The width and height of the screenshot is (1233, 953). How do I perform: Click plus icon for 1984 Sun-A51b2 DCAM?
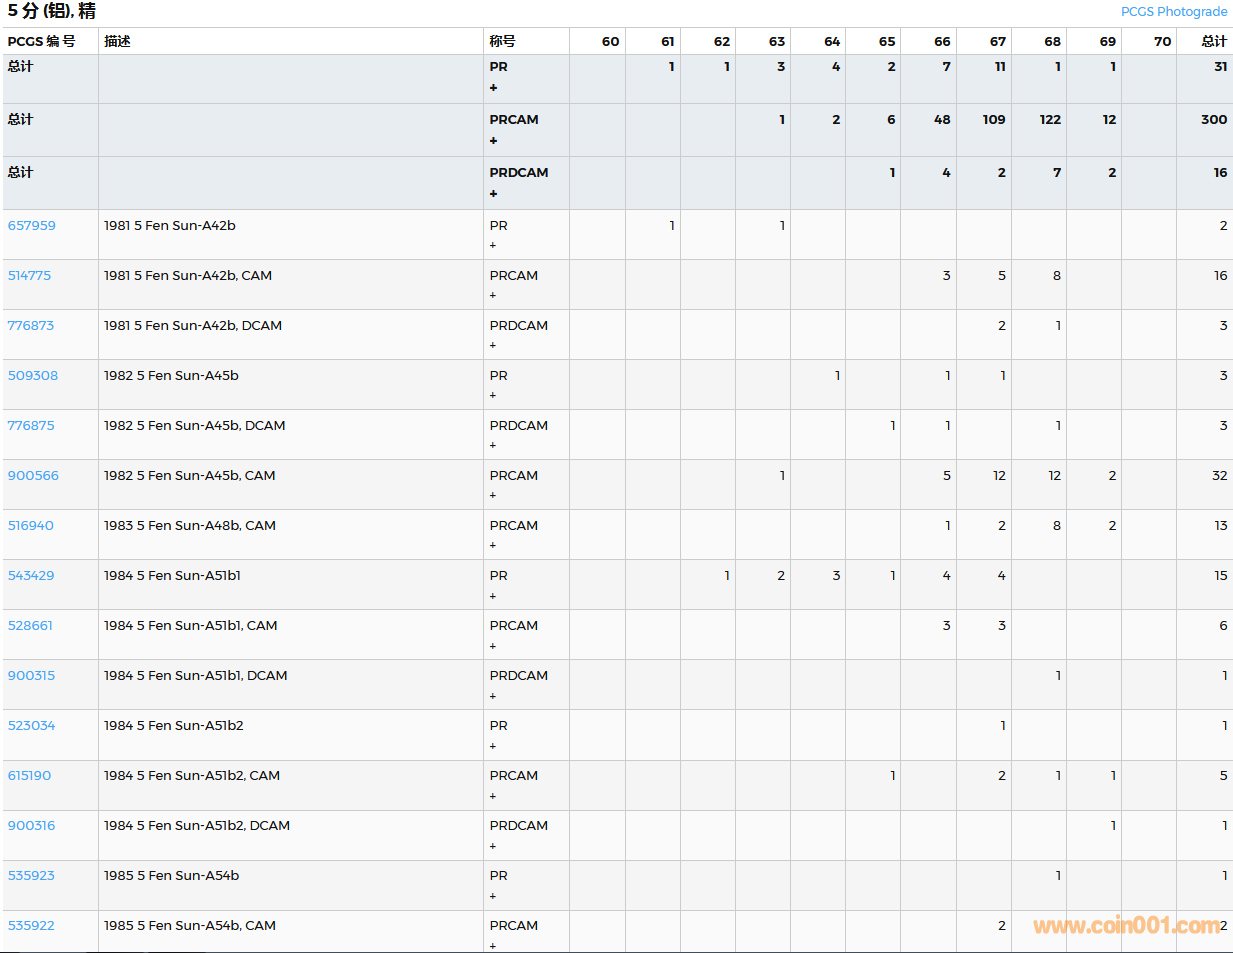tap(493, 846)
